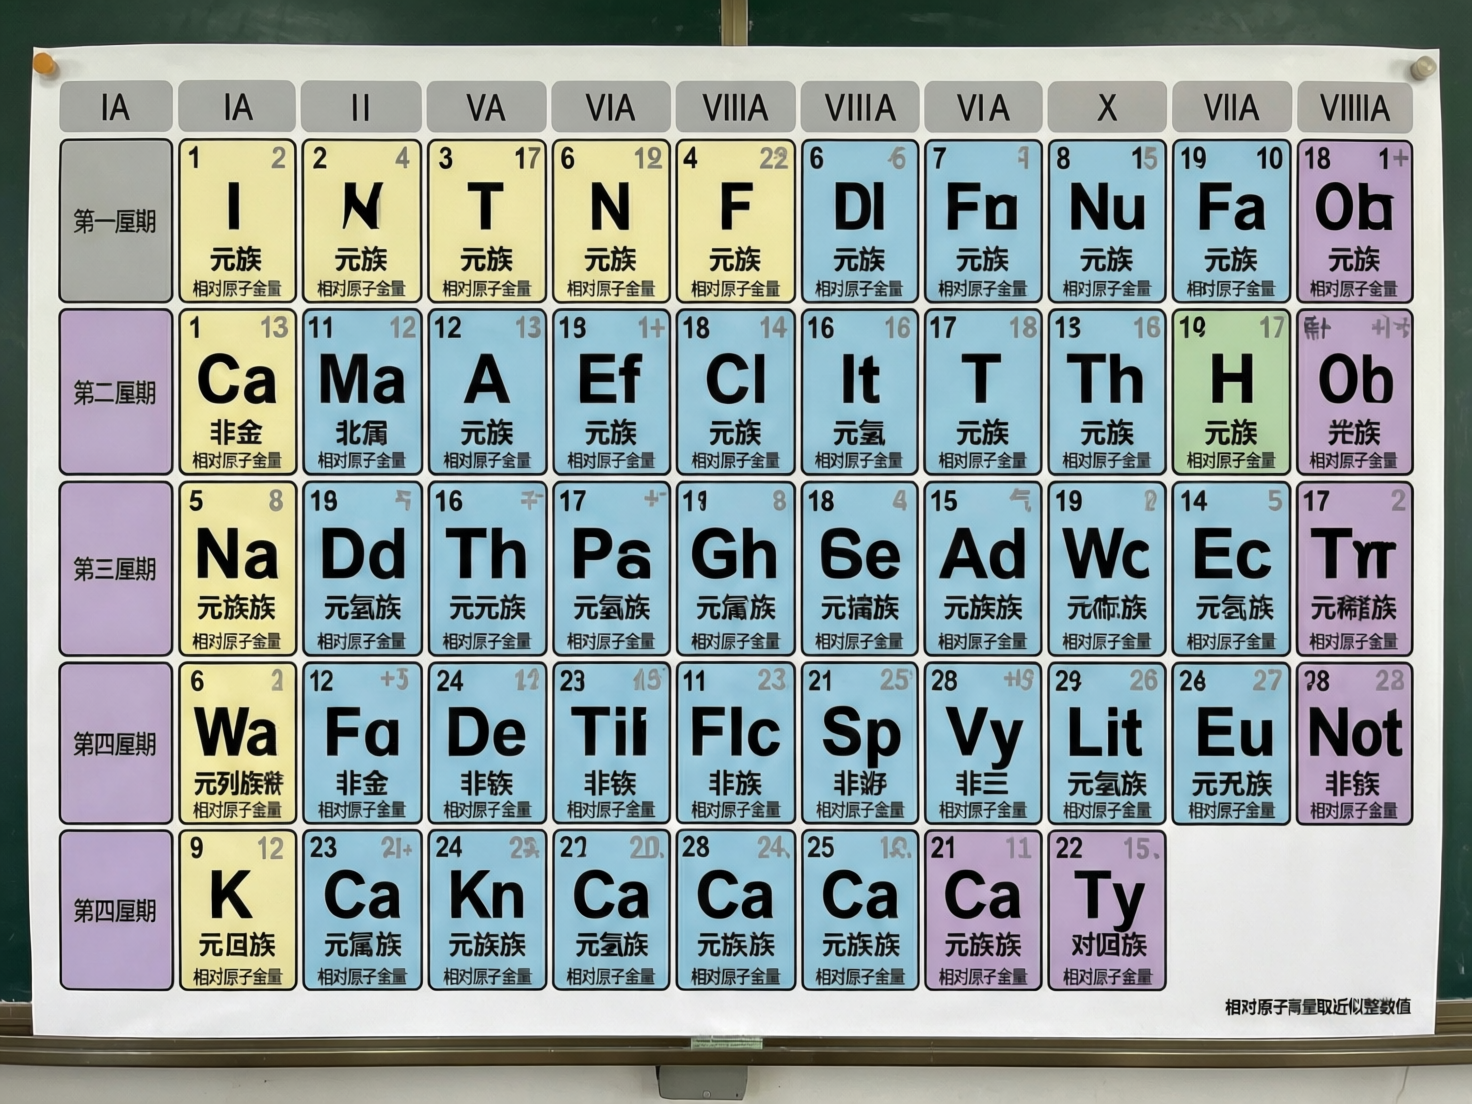Click the Ma element tile
Image resolution: width=1472 pixels, height=1104 pixels.
361,391
